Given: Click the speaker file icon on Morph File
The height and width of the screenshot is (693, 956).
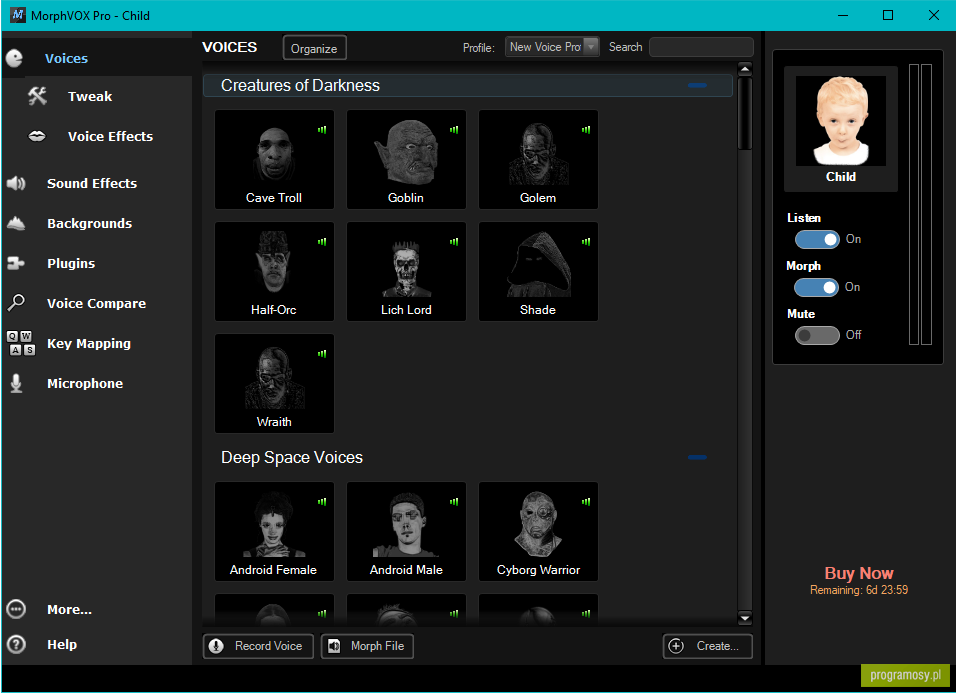Looking at the screenshot, I should coord(334,646).
